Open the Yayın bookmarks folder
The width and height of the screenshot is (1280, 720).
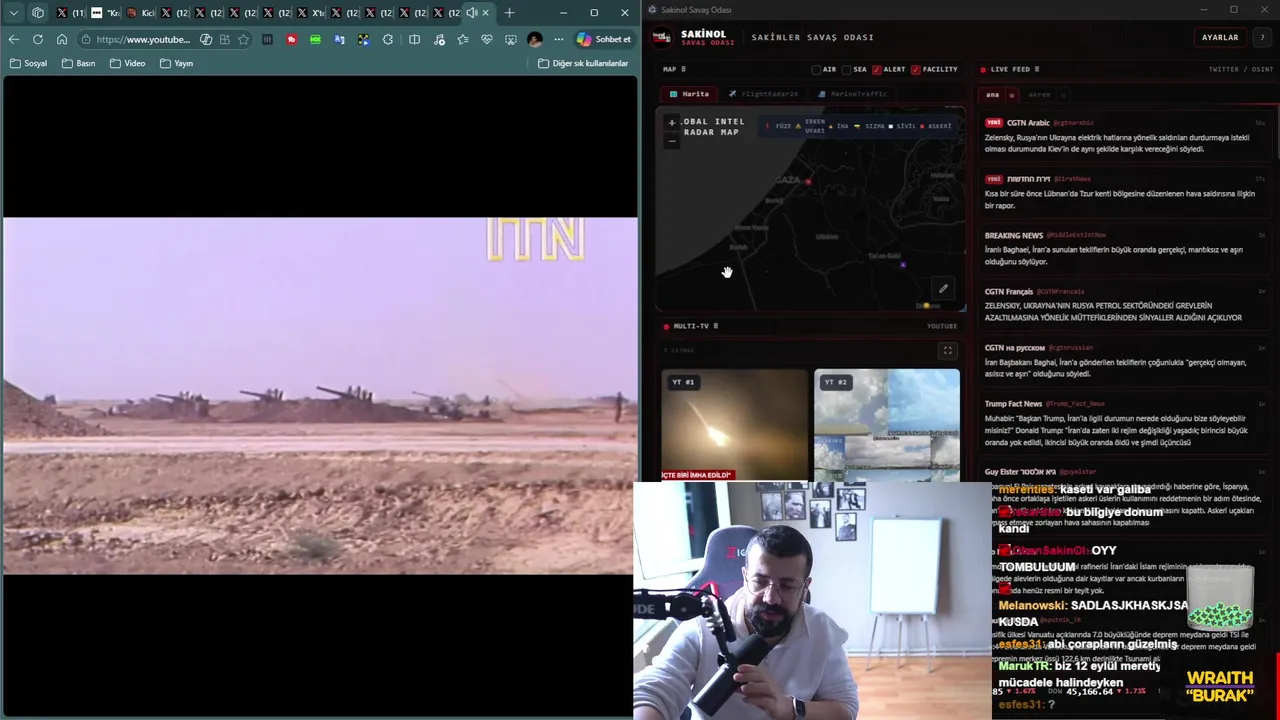click(176, 63)
